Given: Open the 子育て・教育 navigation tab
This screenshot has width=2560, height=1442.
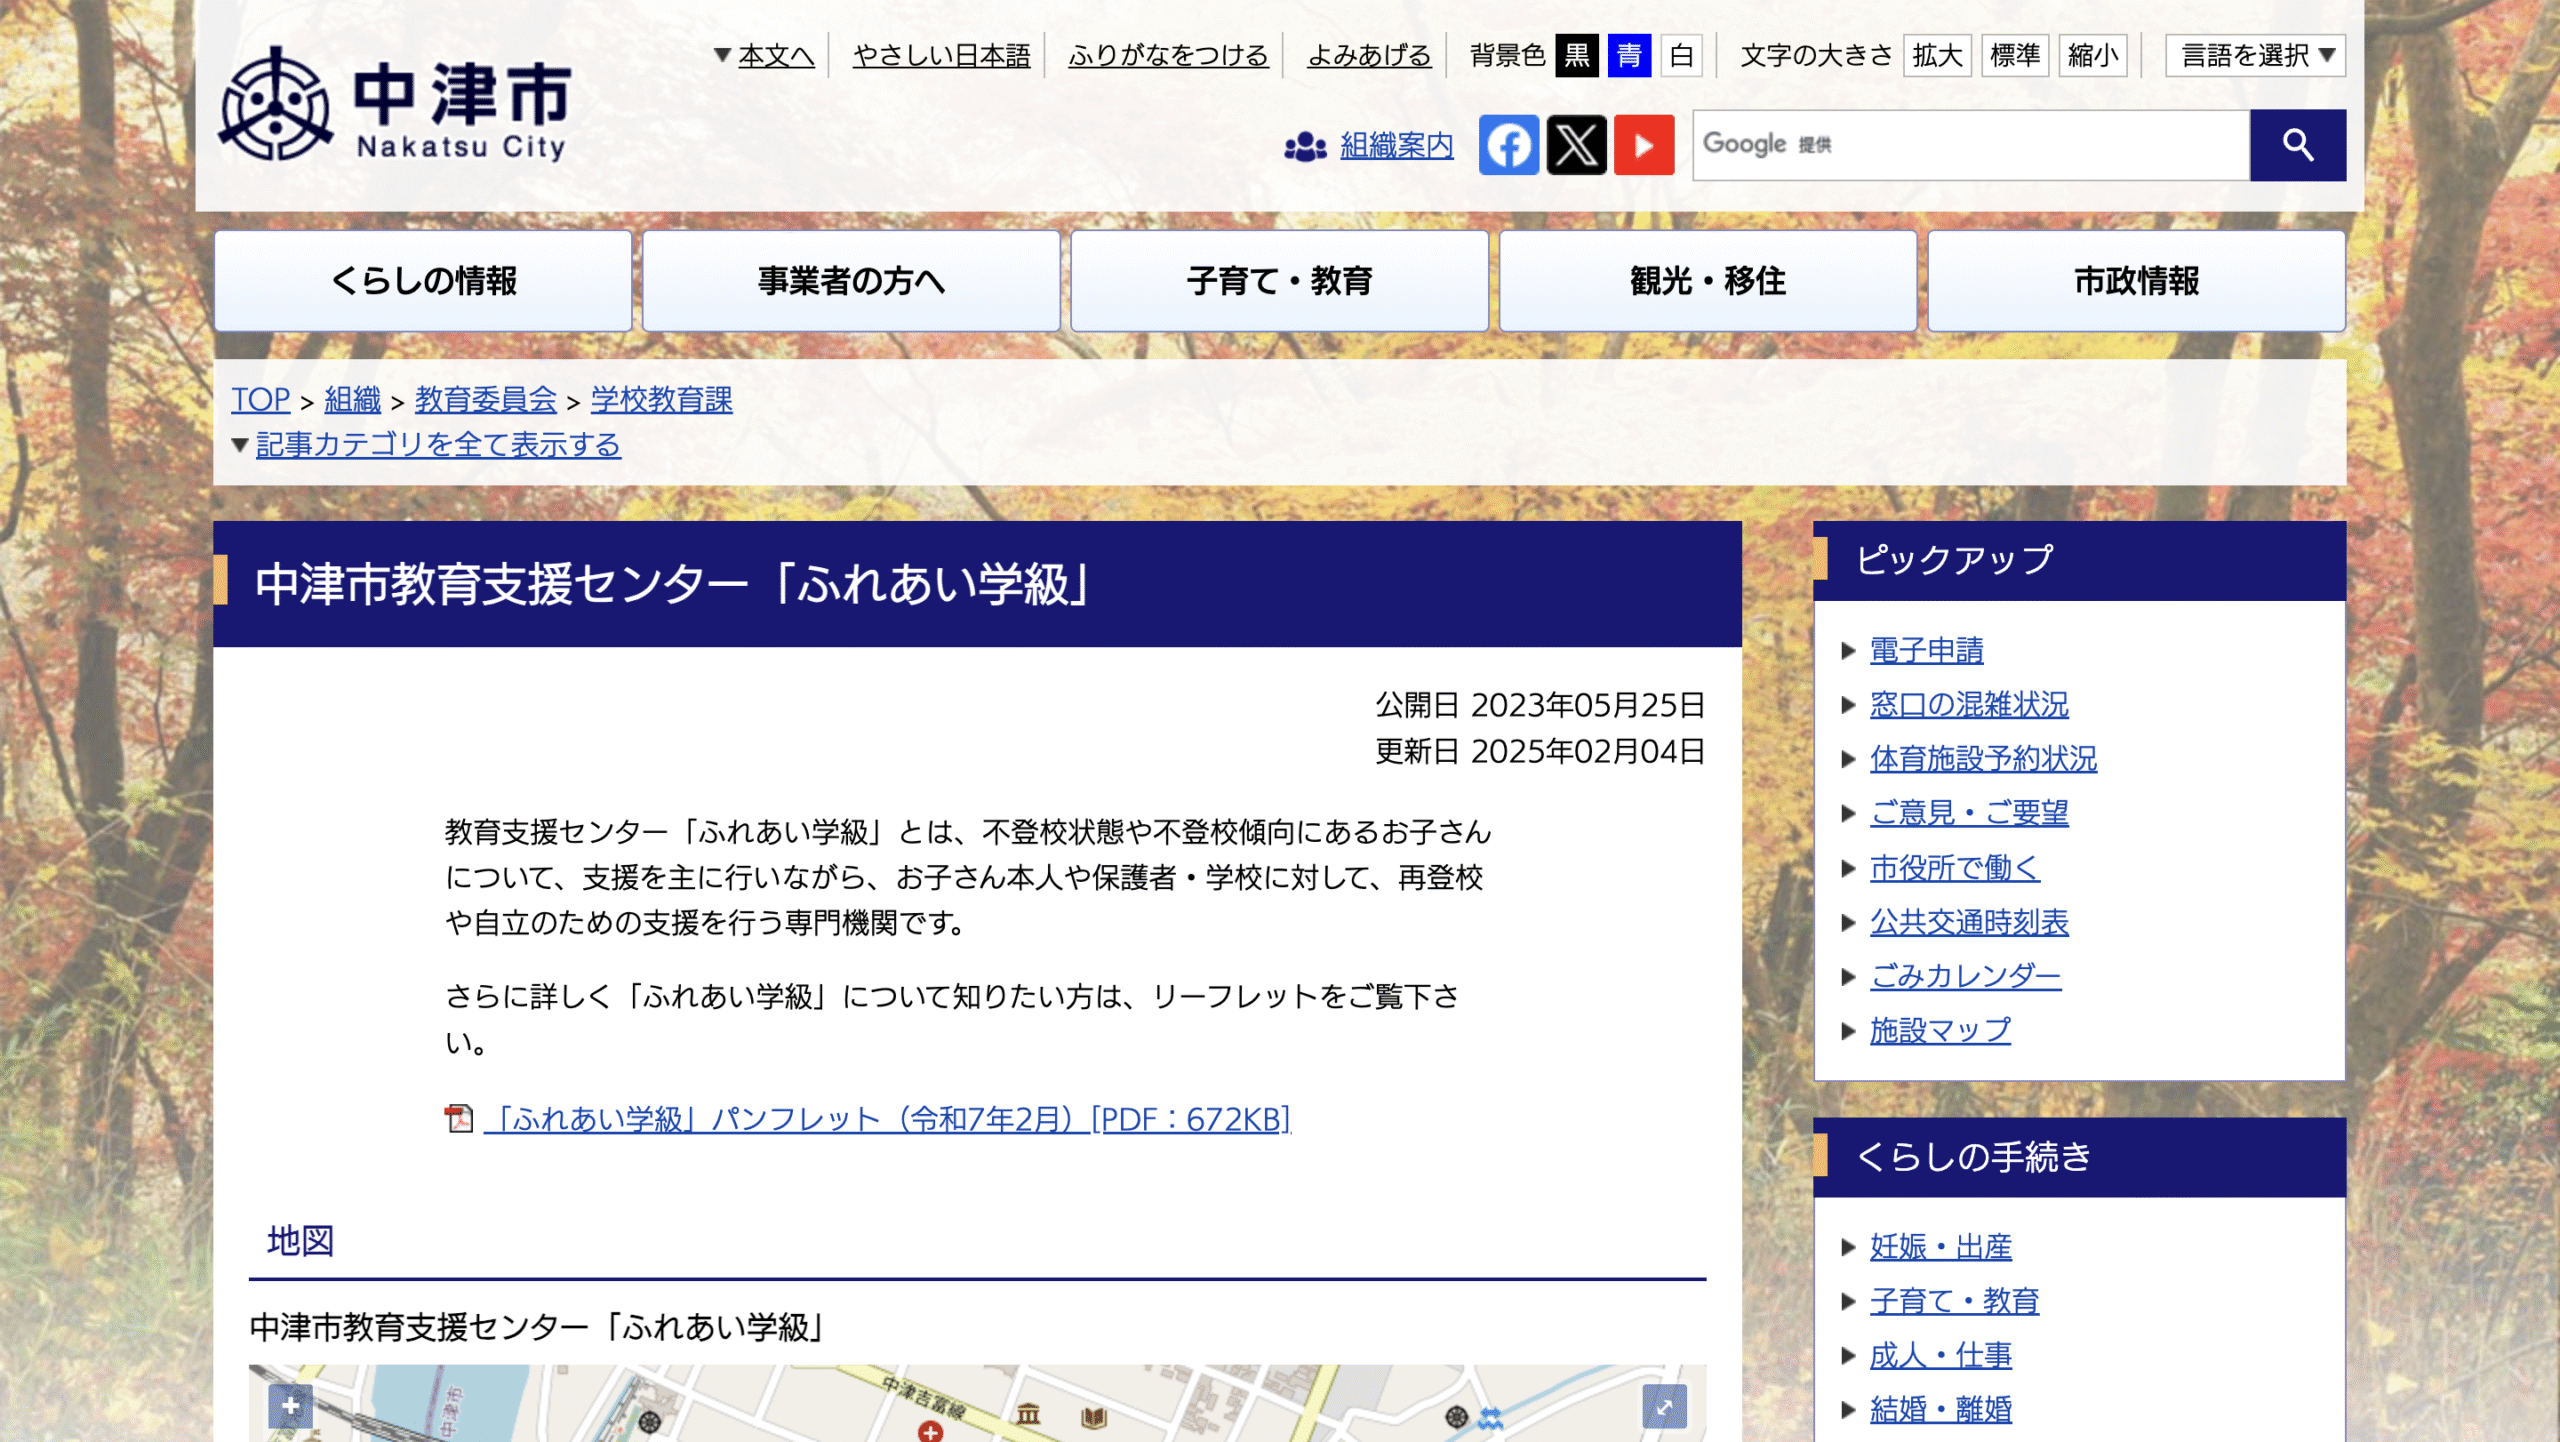Looking at the screenshot, I should pos(1280,281).
